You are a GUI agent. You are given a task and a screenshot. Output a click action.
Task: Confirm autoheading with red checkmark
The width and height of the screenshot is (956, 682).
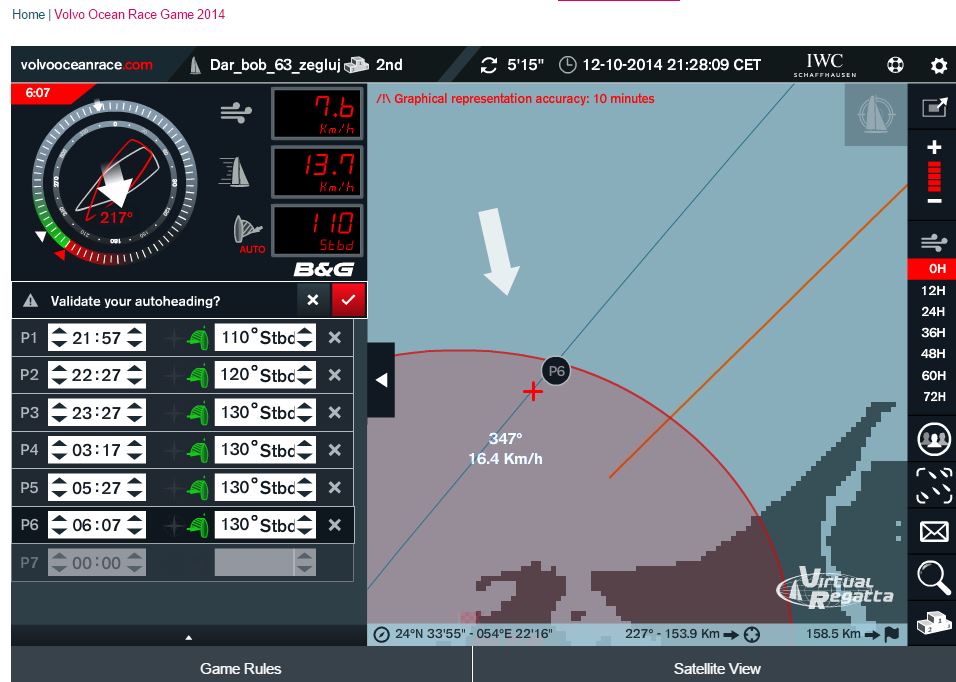coord(348,300)
